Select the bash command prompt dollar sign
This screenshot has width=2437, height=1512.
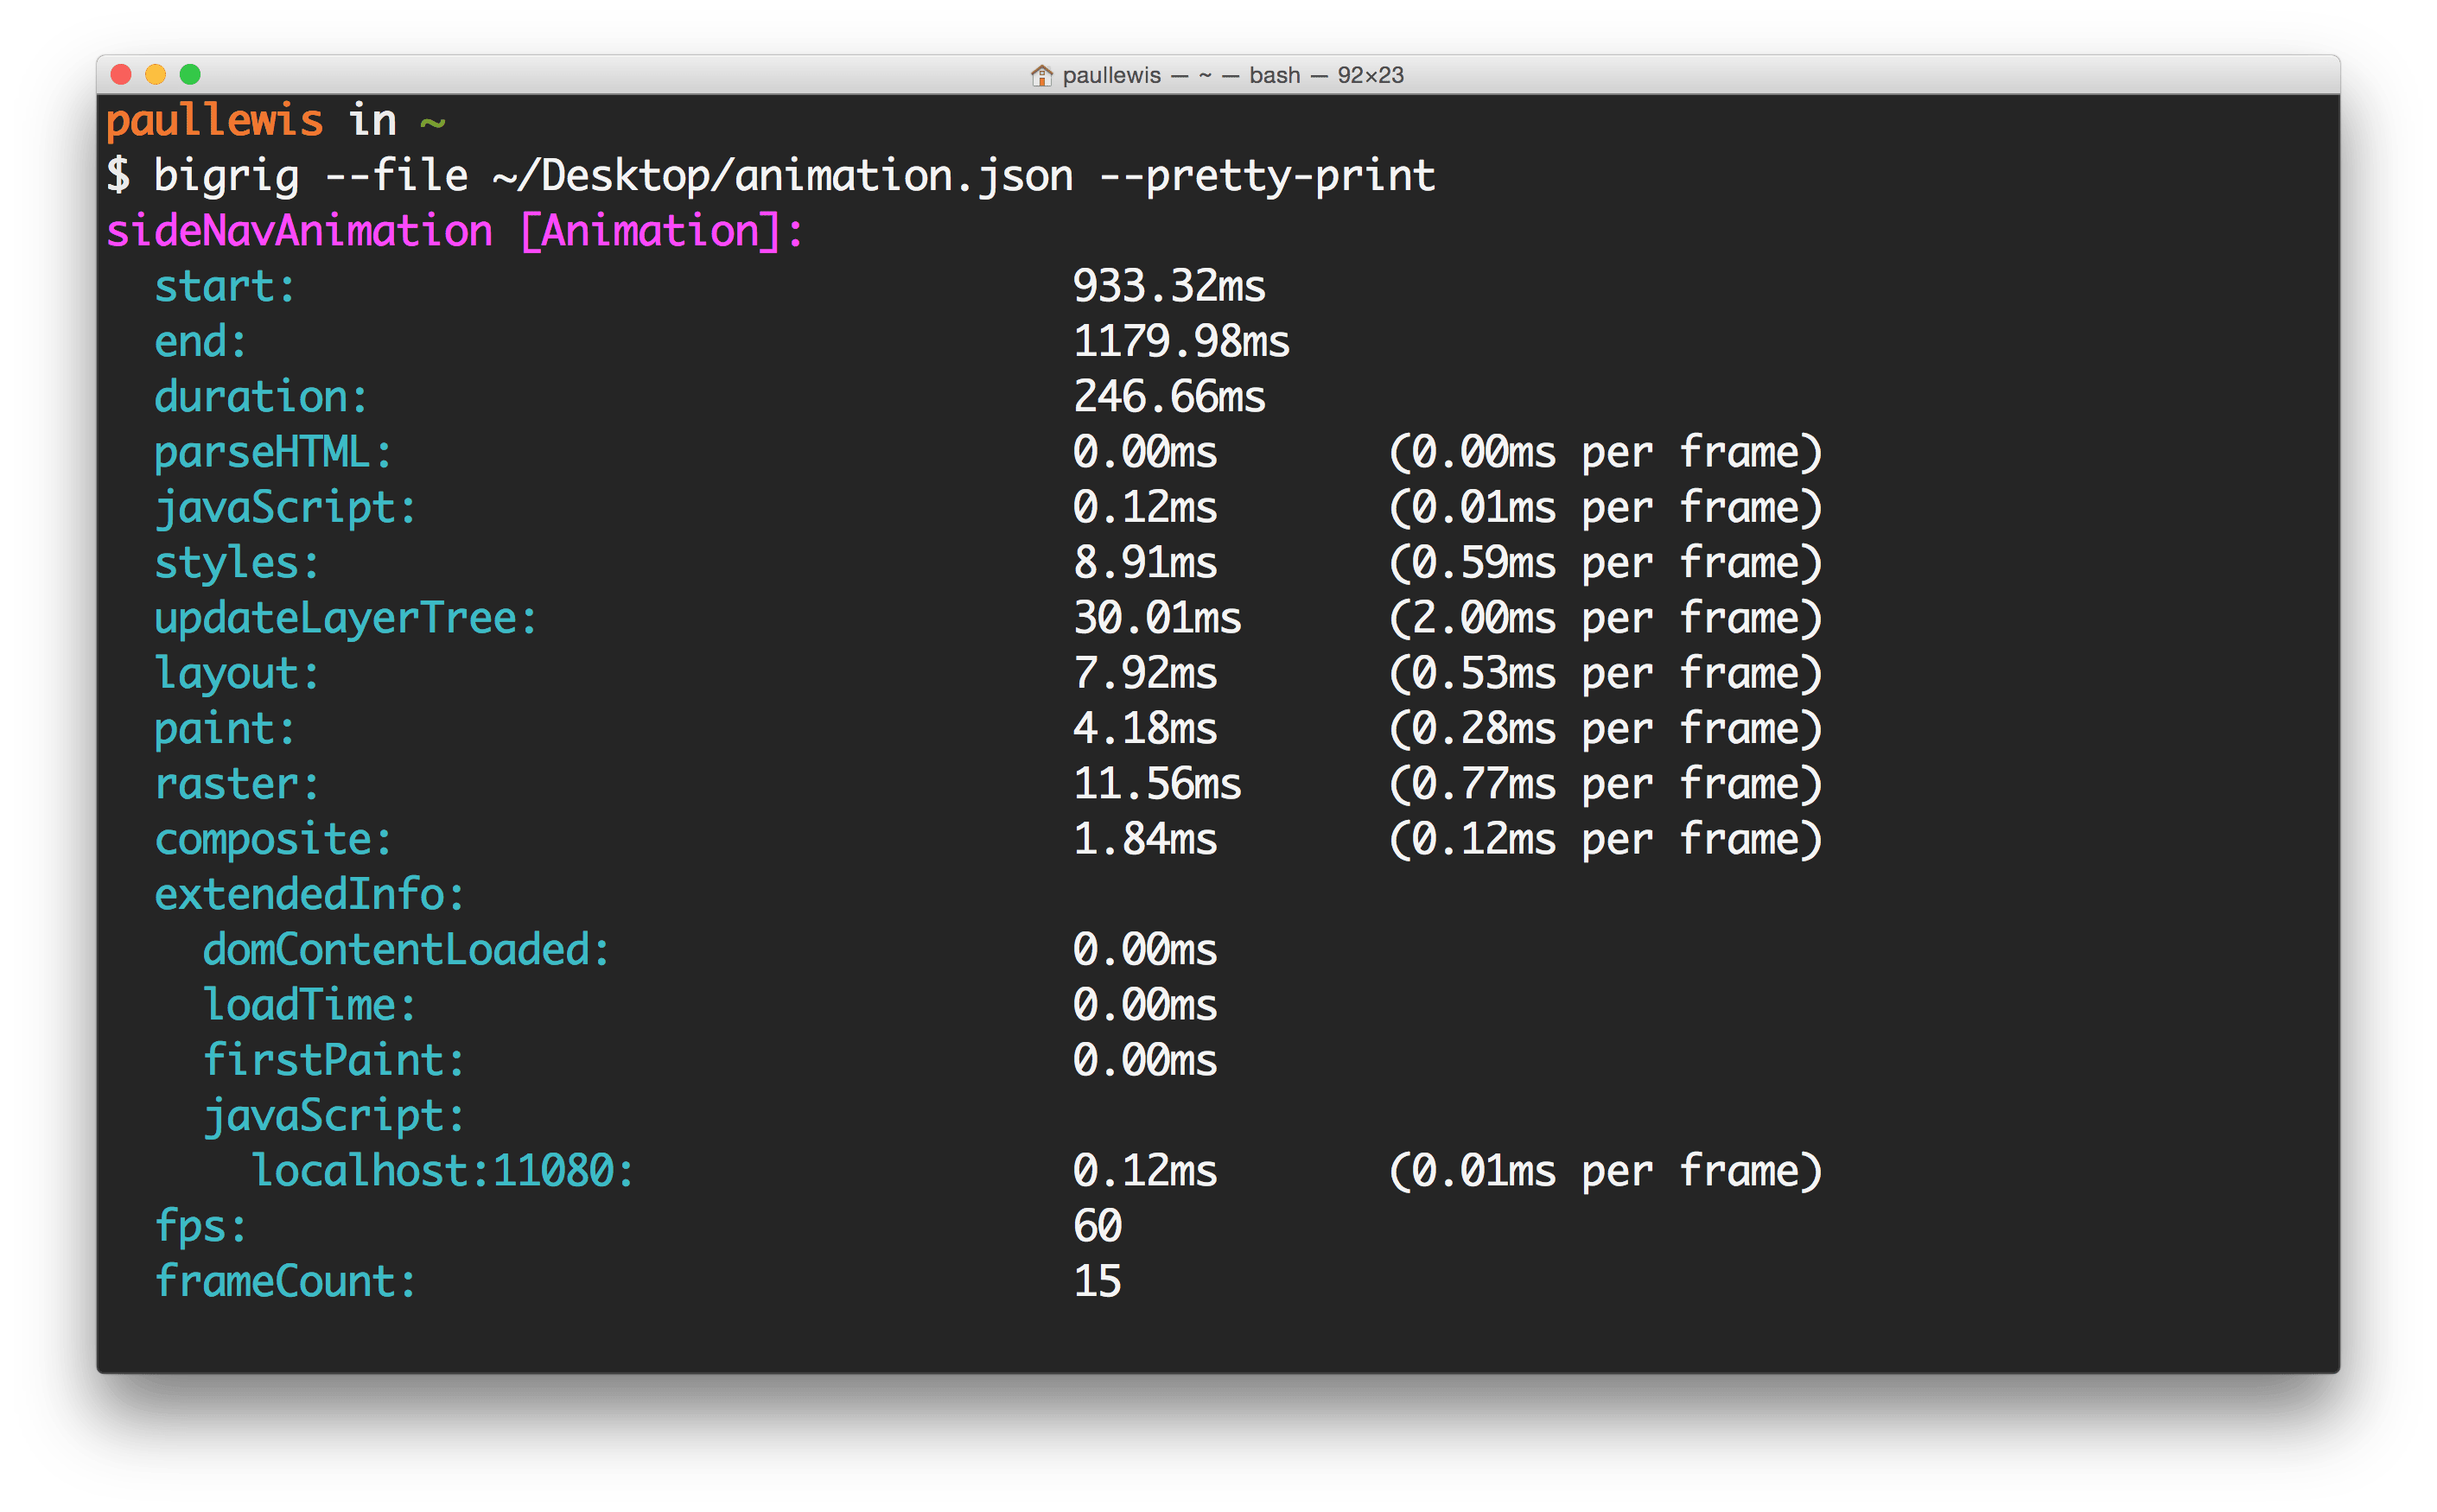point(119,174)
